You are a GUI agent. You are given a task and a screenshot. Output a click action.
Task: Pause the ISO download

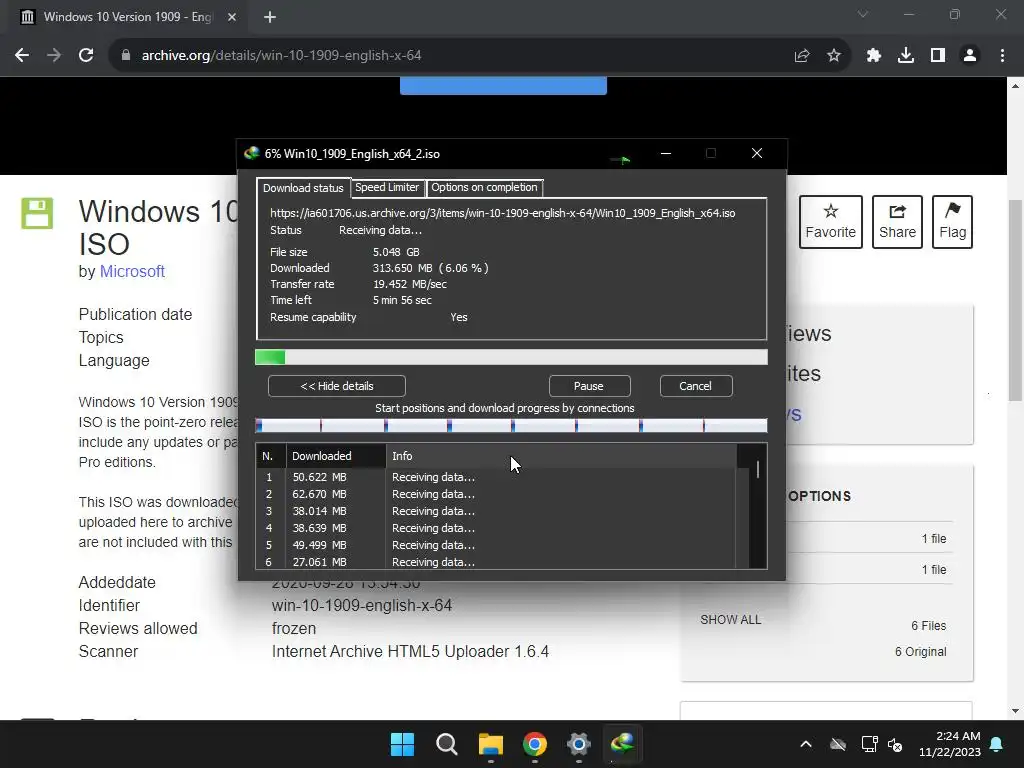588,386
